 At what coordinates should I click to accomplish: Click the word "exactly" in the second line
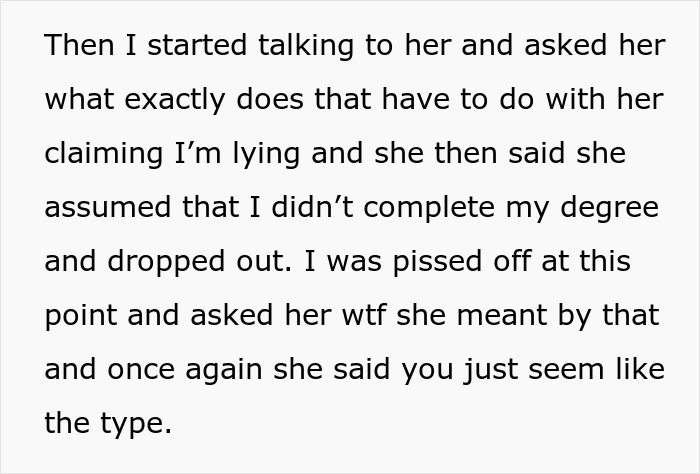coord(175,100)
